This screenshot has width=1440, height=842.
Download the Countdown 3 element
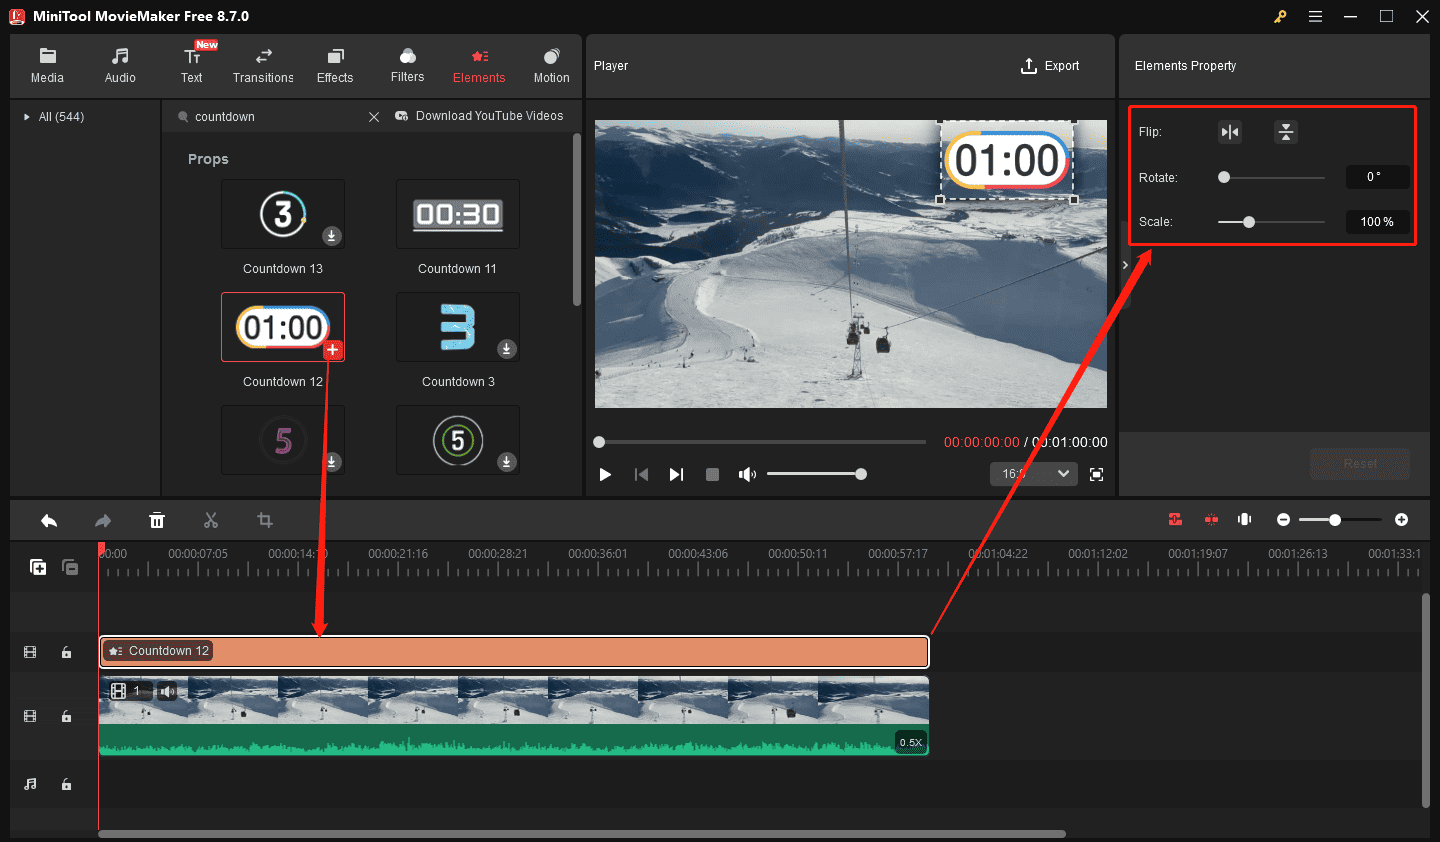click(x=507, y=349)
